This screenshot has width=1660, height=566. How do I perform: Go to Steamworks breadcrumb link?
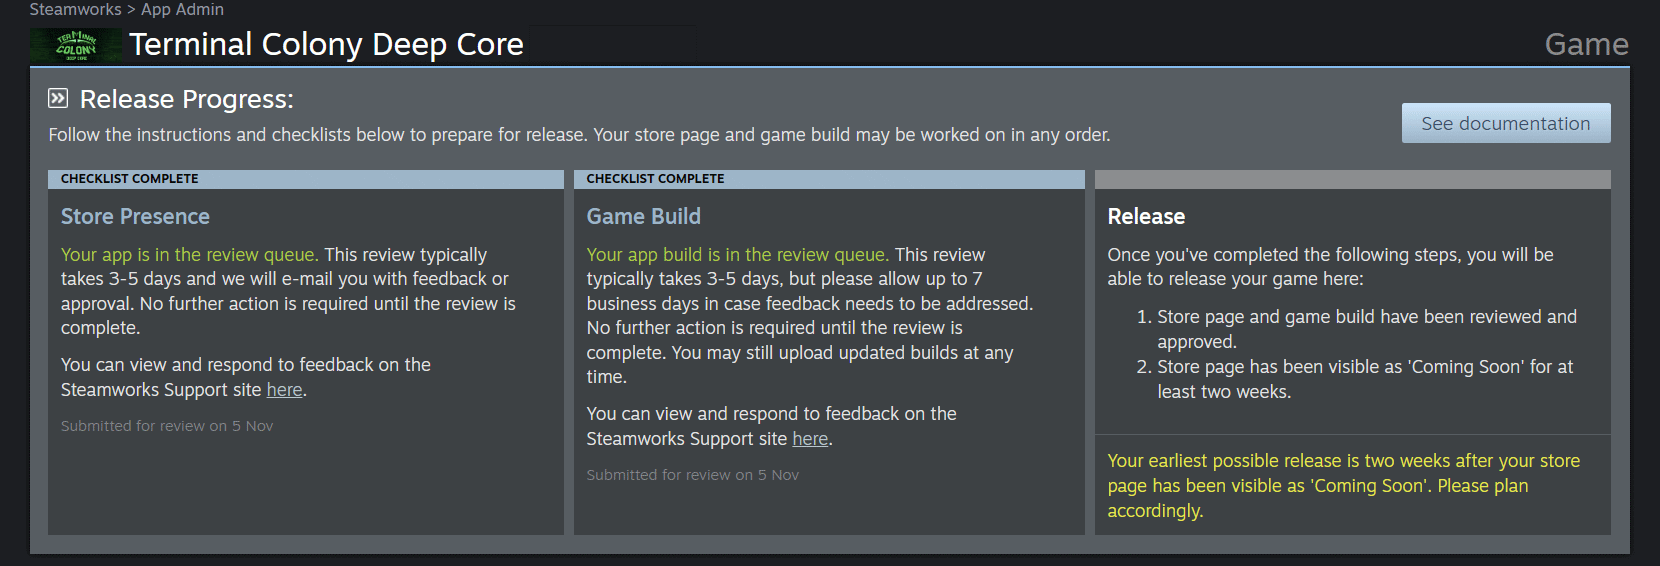click(75, 9)
